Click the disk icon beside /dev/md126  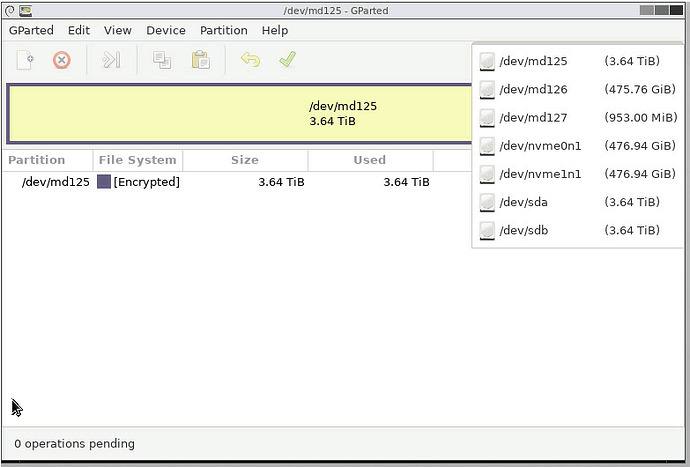[x=487, y=89]
